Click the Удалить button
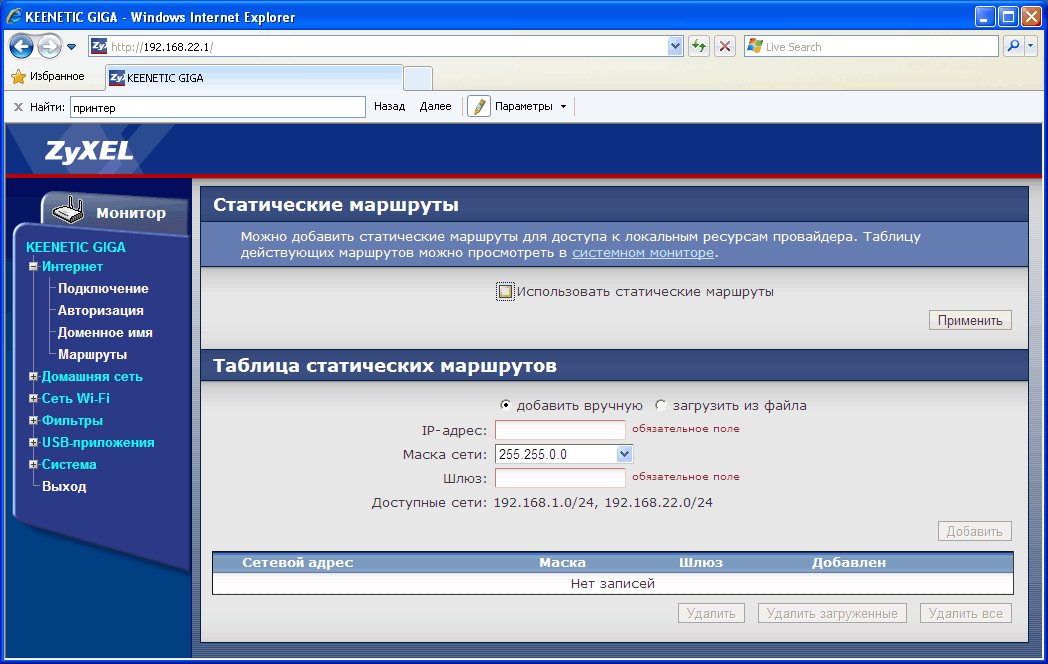Image resolution: width=1048 pixels, height=664 pixels. [711, 613]
